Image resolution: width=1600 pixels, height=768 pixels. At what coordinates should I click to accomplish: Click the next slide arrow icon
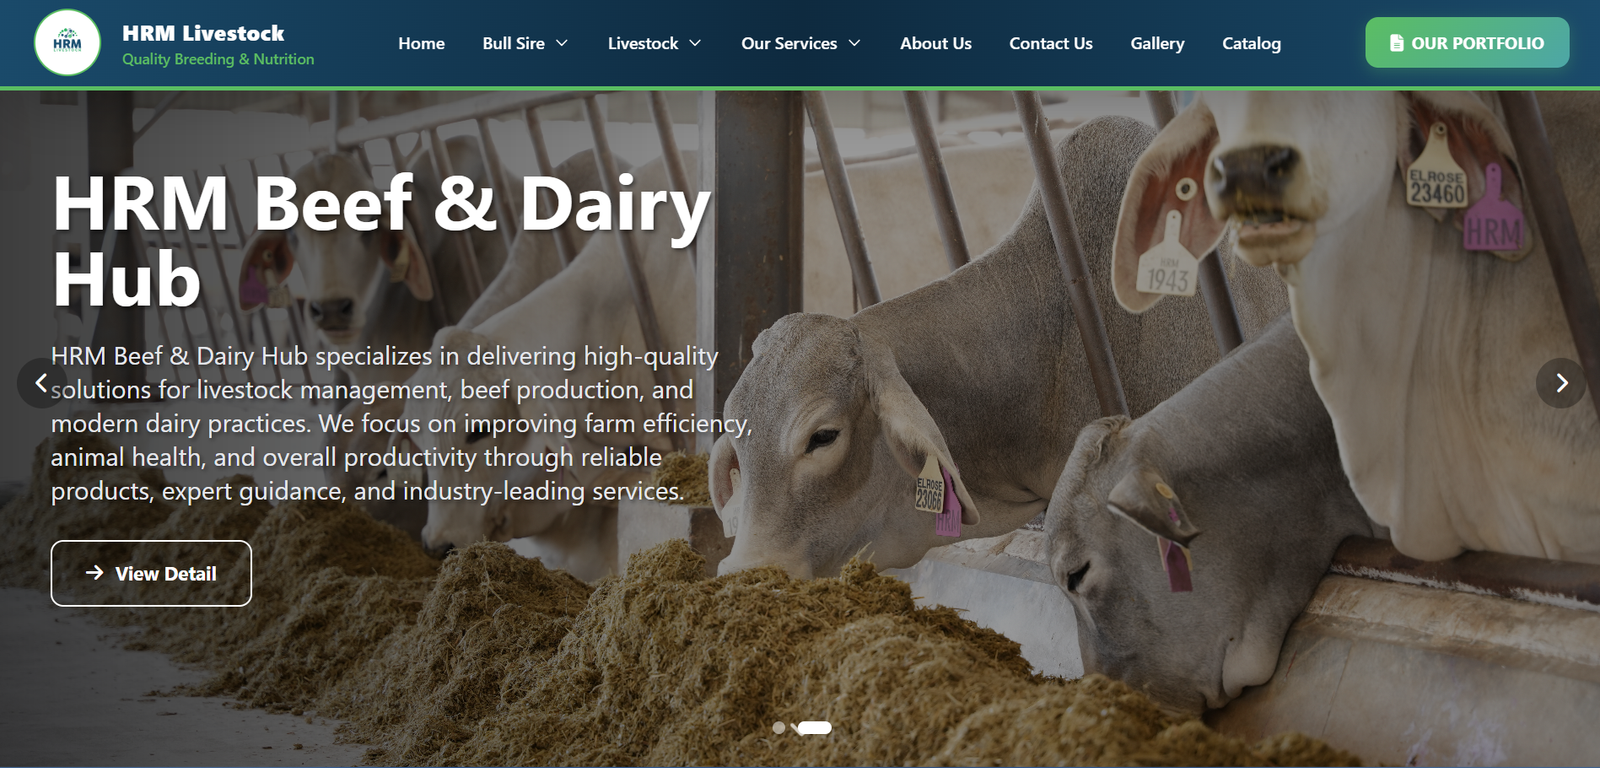click(x=1561, y=383)
